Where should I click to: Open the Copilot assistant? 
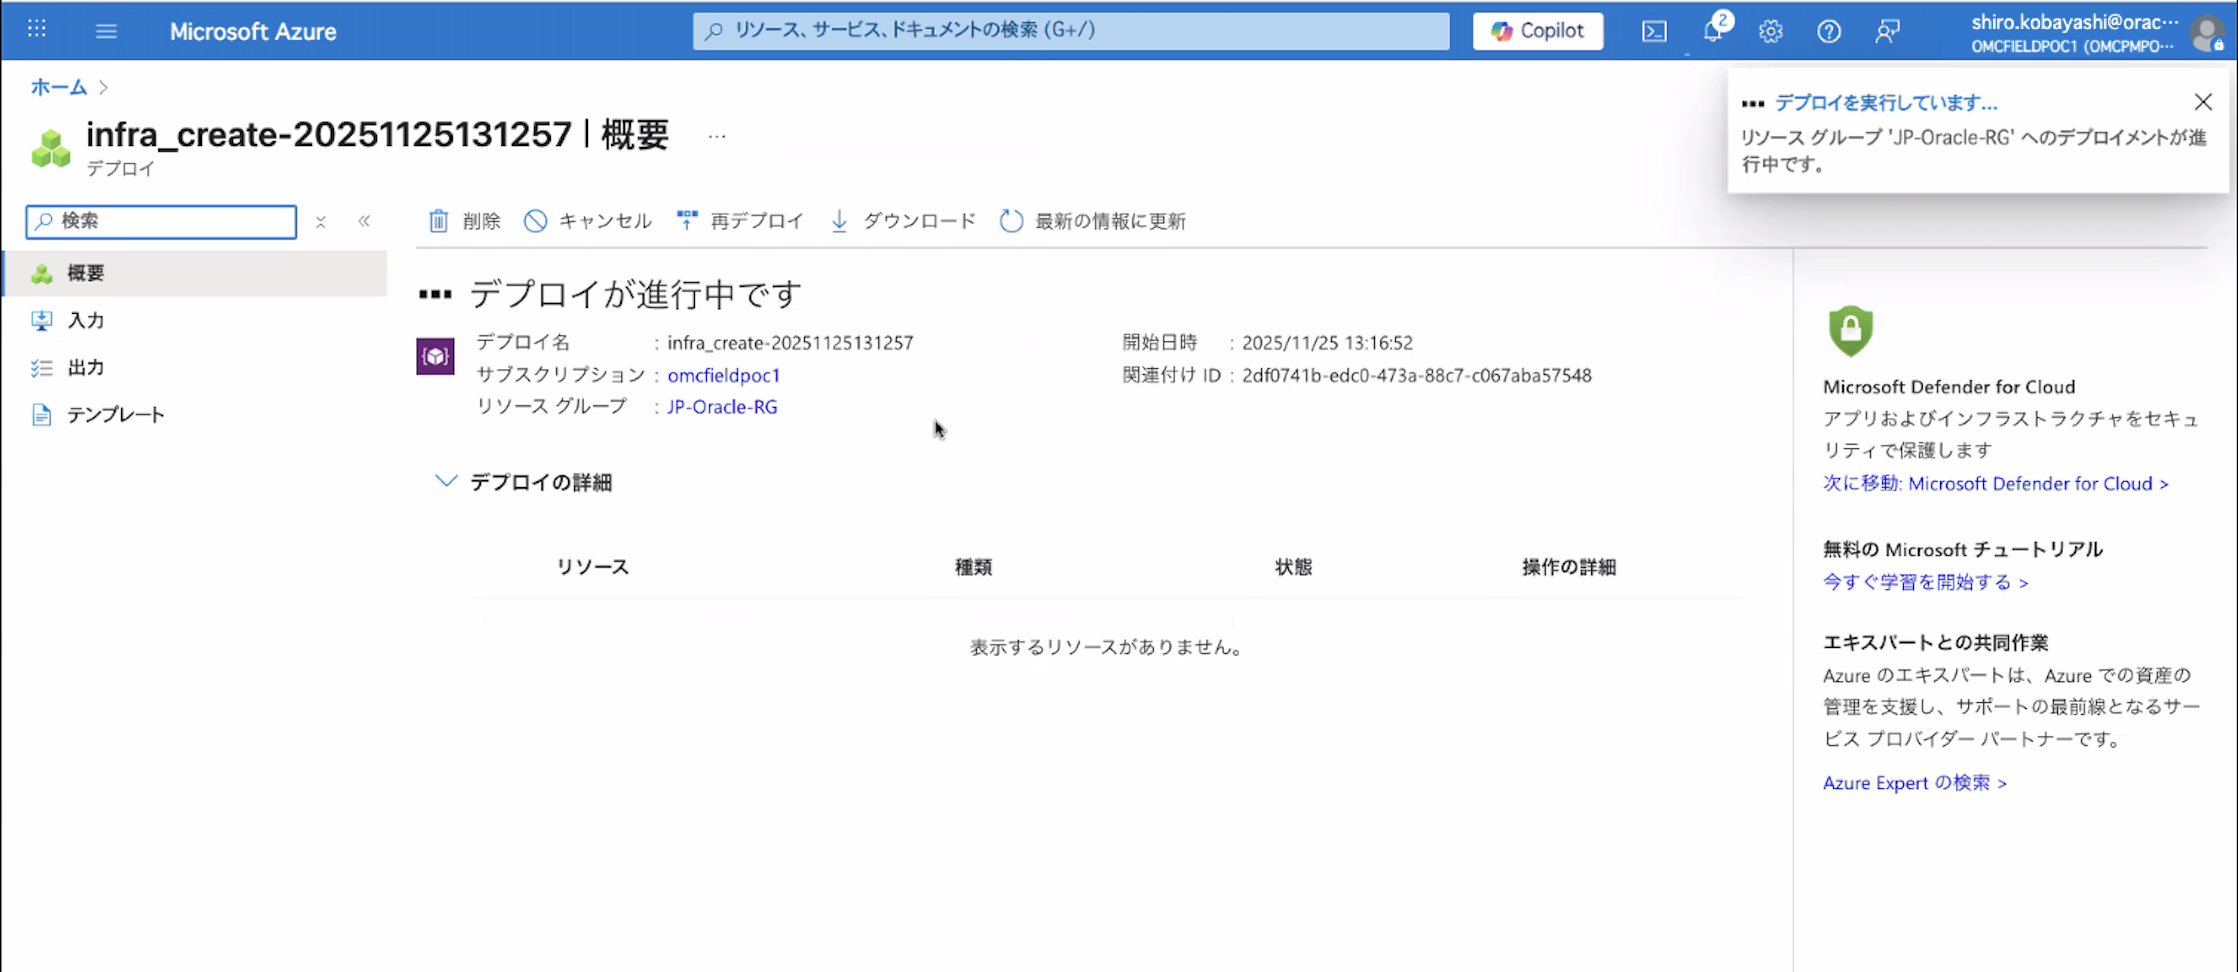point(1537,31)
